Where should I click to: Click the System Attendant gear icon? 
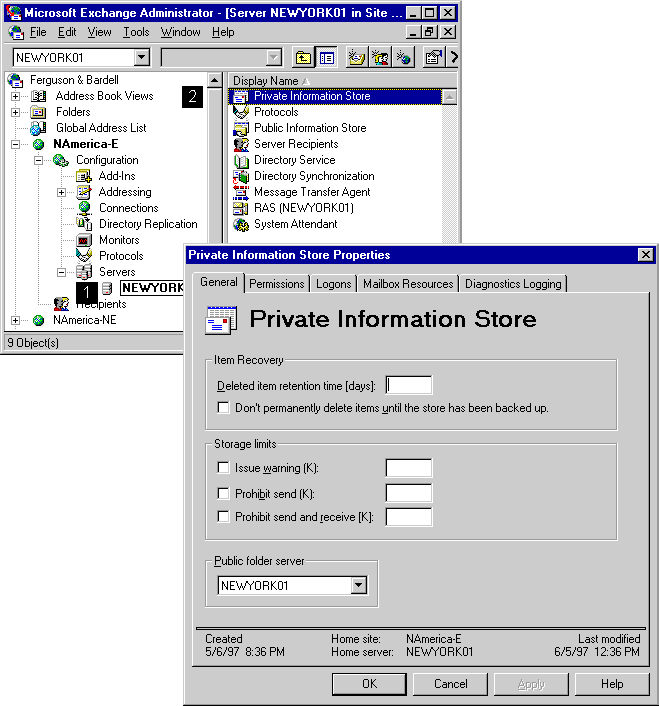(241, 224)
